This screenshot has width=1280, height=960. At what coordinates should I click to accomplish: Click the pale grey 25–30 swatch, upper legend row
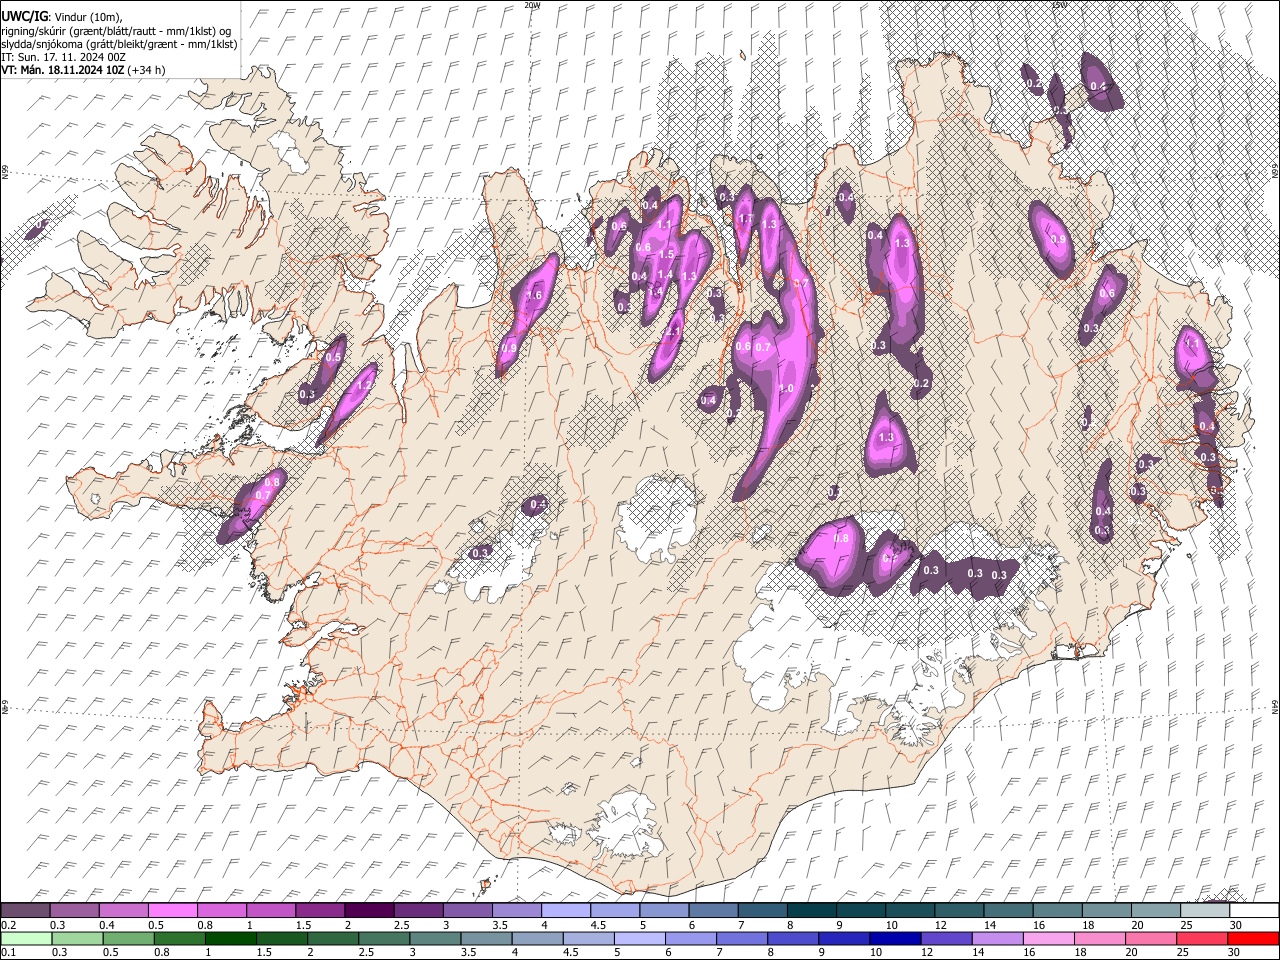tap(1205, 910)
